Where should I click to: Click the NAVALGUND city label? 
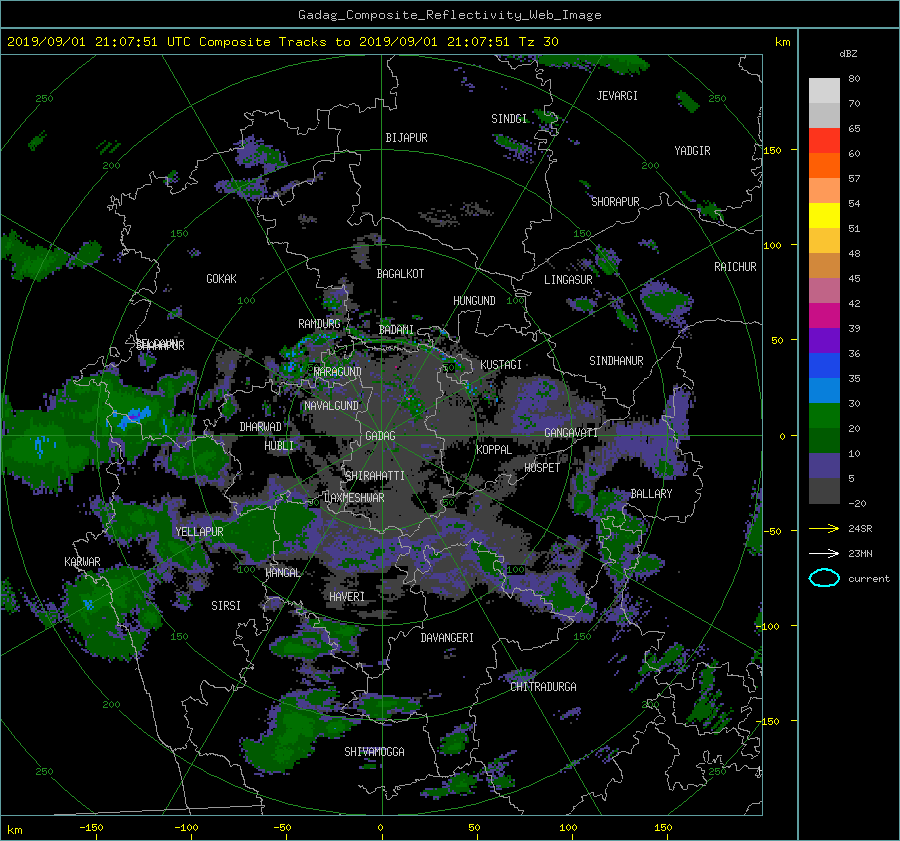pos(331,406)
